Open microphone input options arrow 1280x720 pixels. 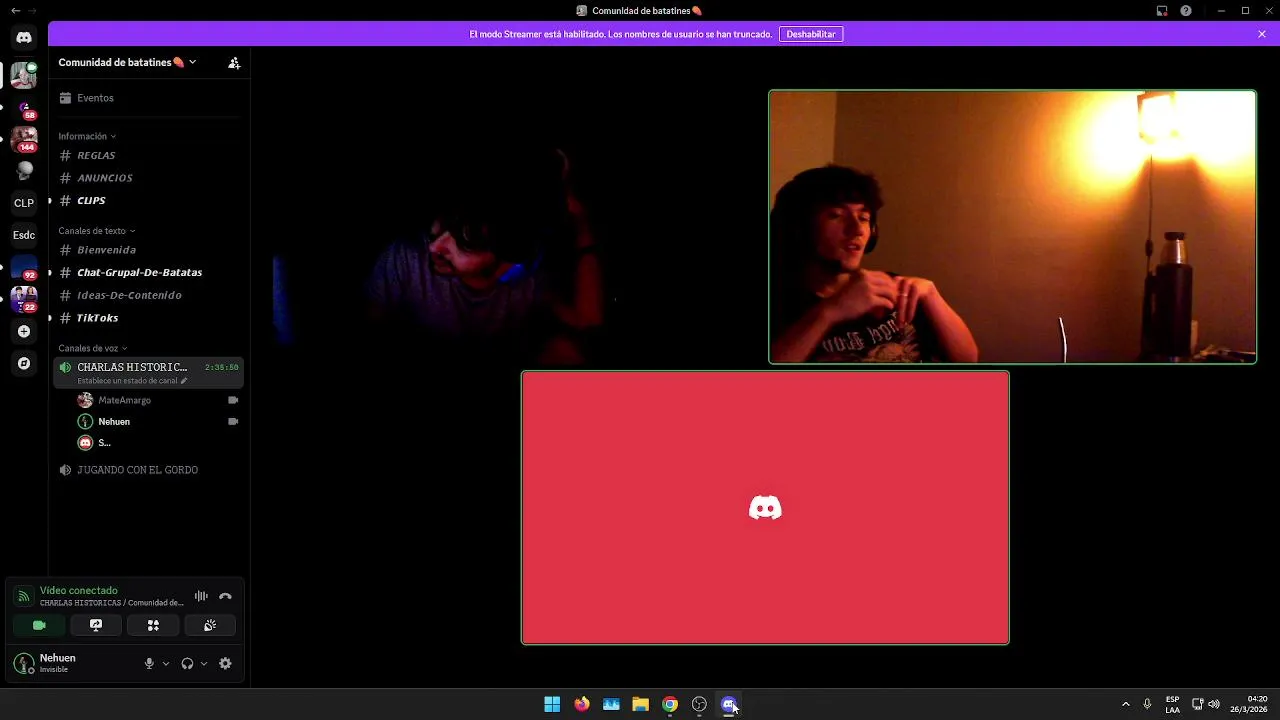tap(166, 663)
